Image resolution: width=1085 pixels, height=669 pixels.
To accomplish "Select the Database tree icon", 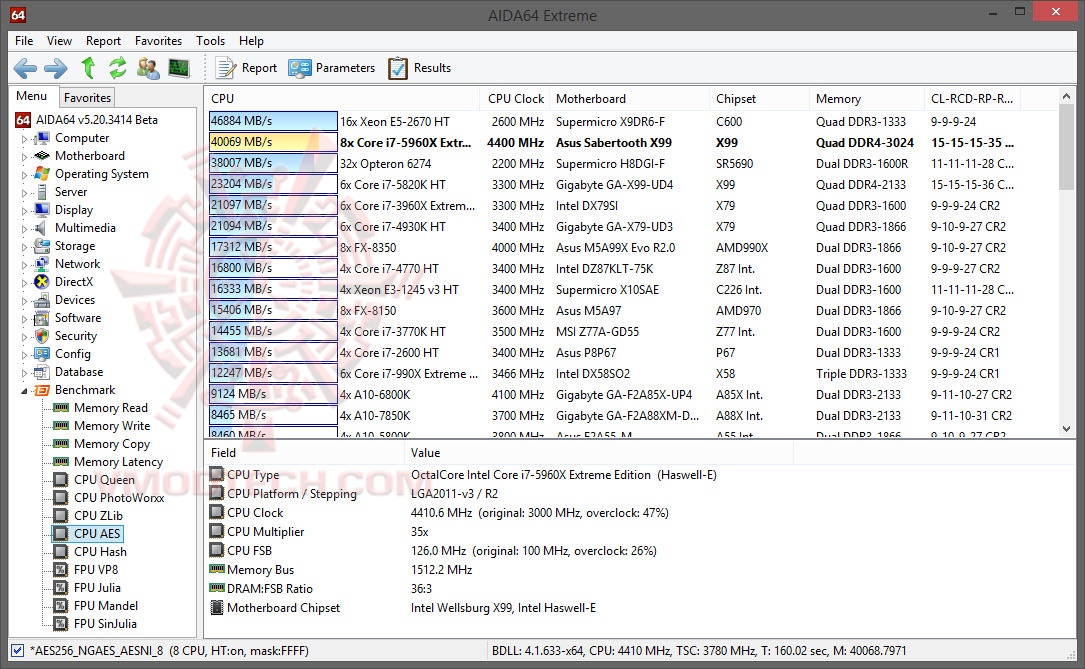I will pyautogui.click(x=42, y=372).
